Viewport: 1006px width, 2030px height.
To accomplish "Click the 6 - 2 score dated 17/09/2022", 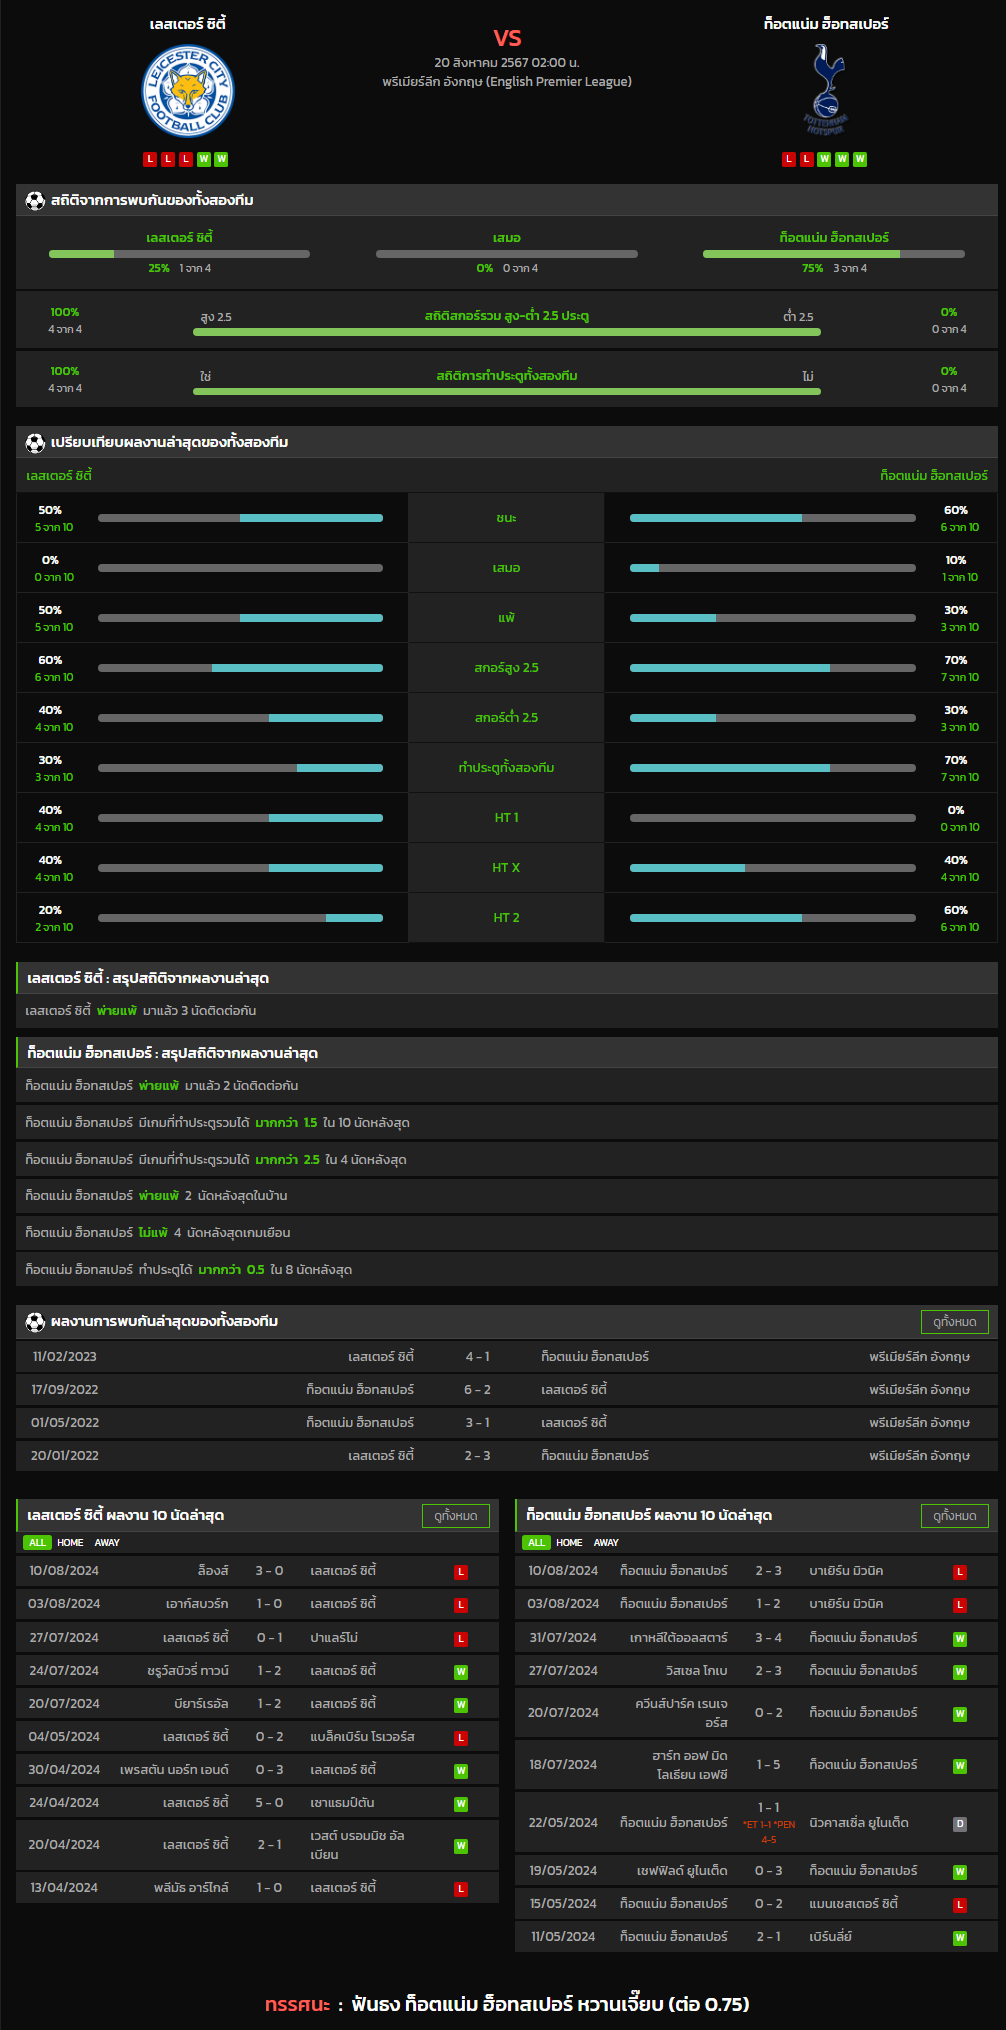I will (478, 1390).
